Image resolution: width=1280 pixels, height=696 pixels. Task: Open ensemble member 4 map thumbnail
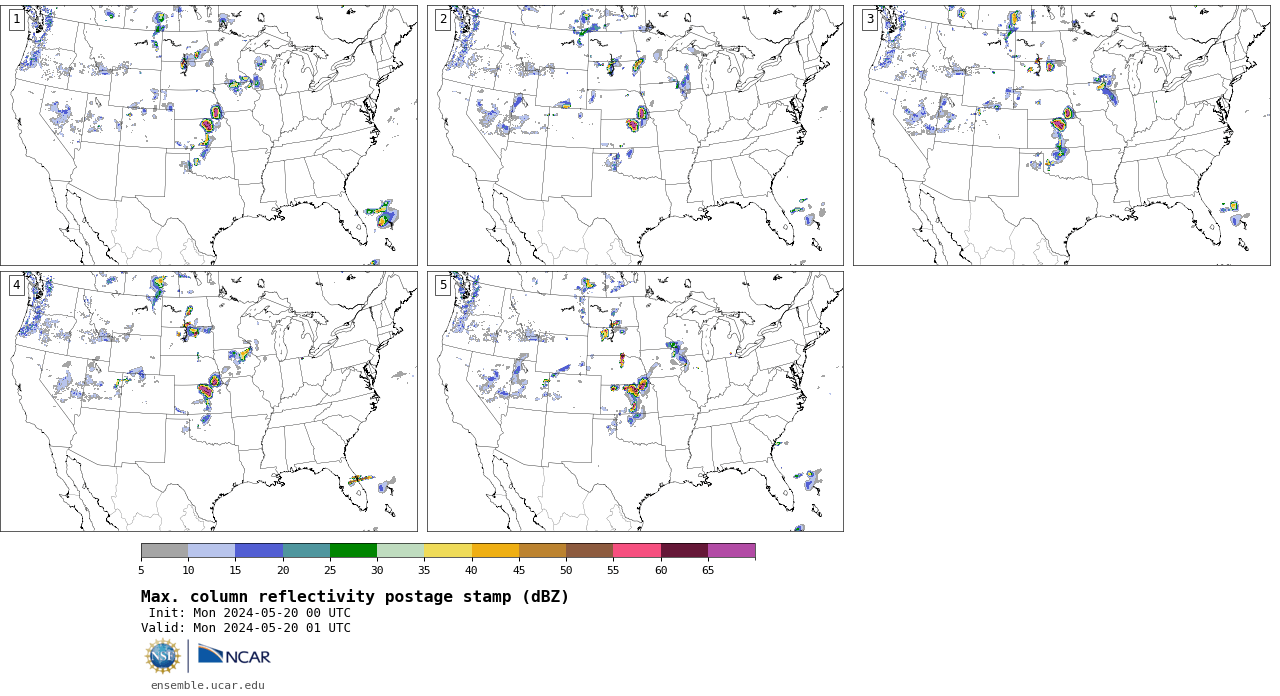click(x=209, y=401)
